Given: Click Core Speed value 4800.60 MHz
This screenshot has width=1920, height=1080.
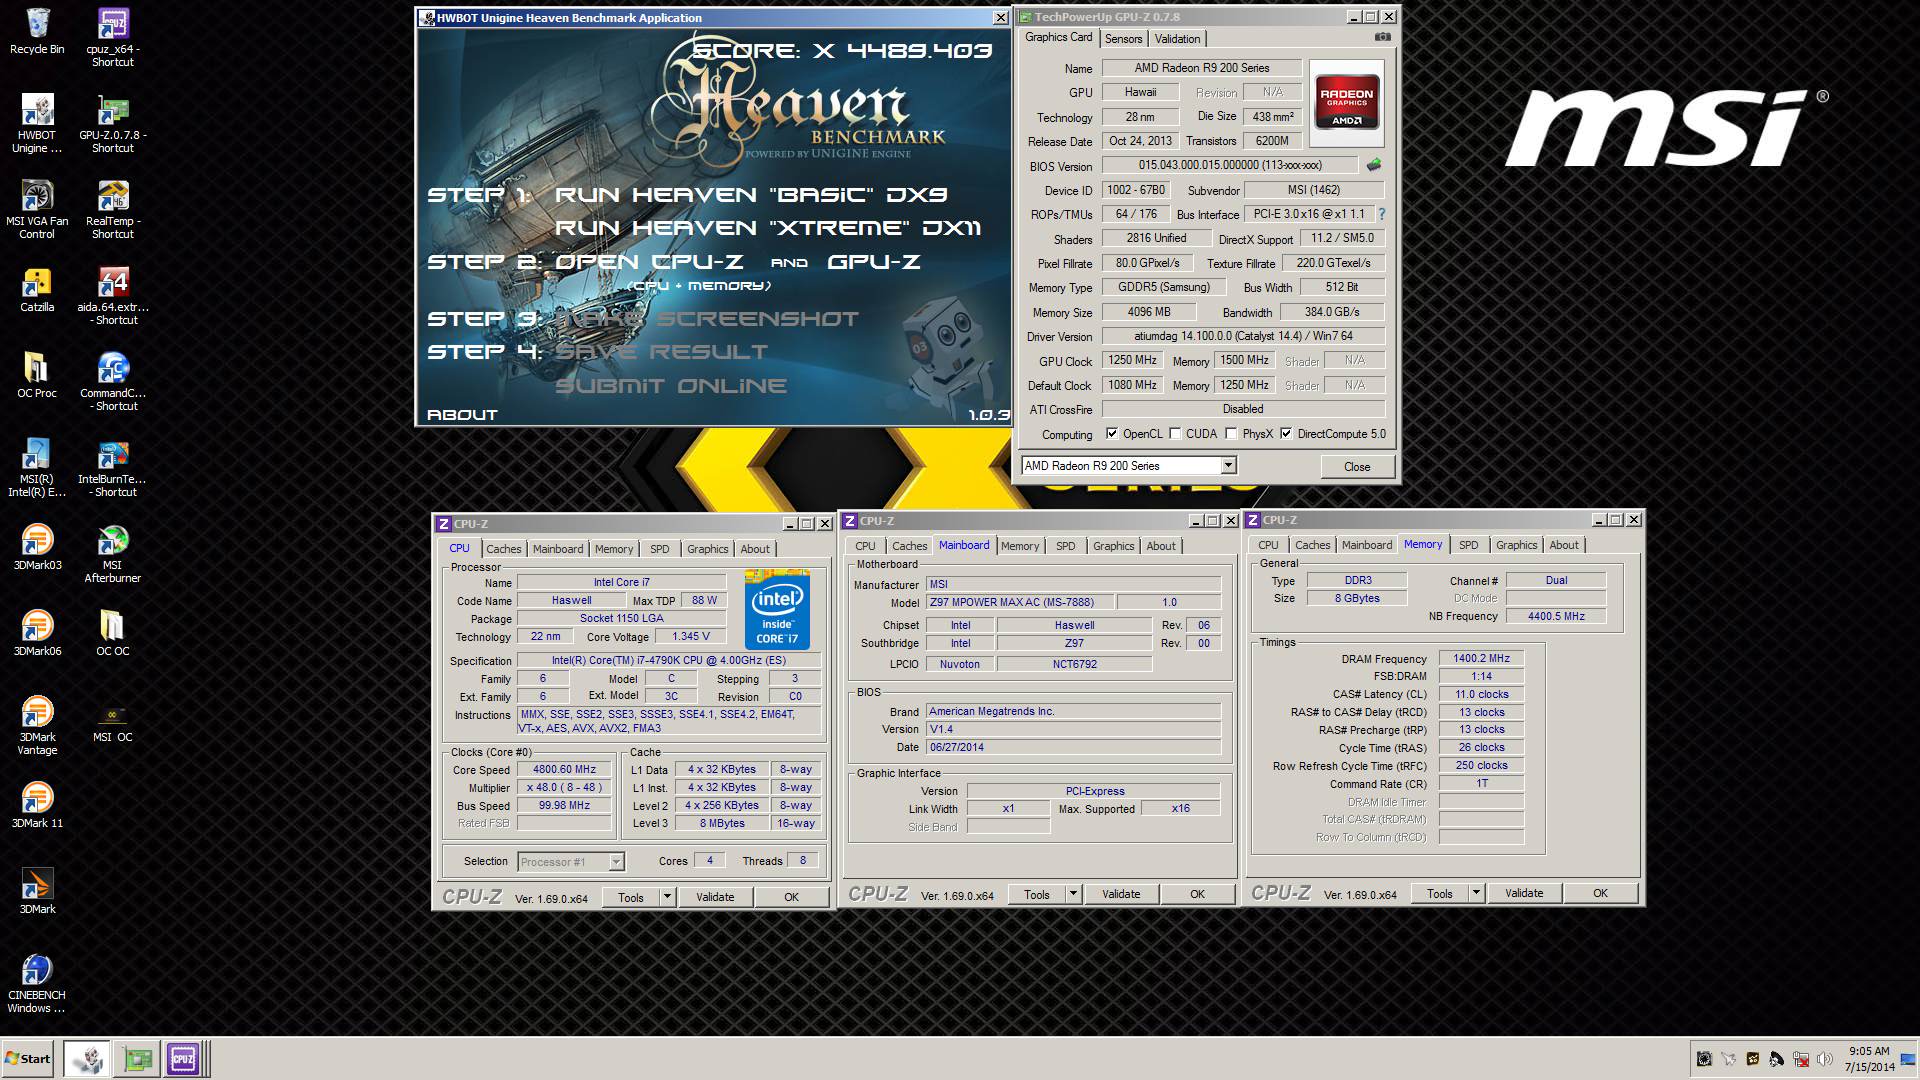Looking at the screenshot, I should tap(564, 770).
